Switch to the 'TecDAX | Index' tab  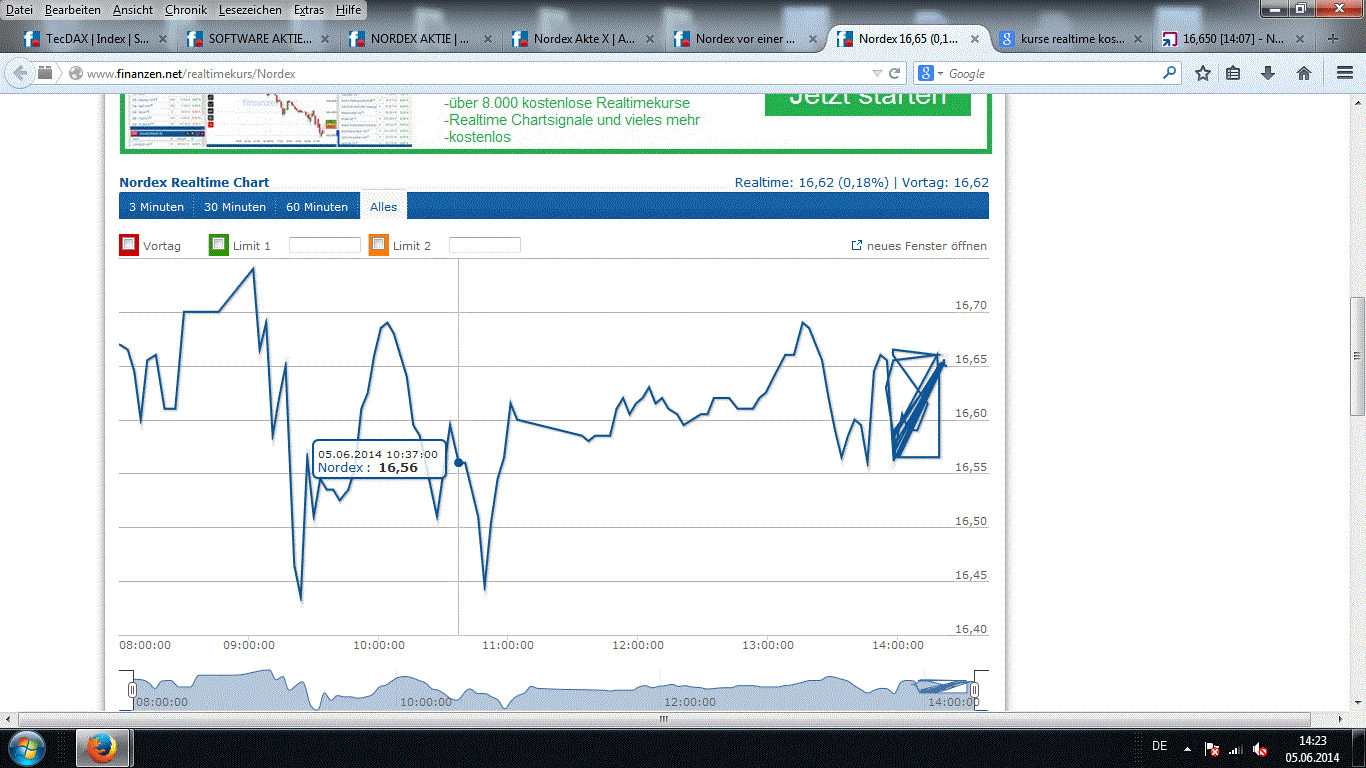98,39
